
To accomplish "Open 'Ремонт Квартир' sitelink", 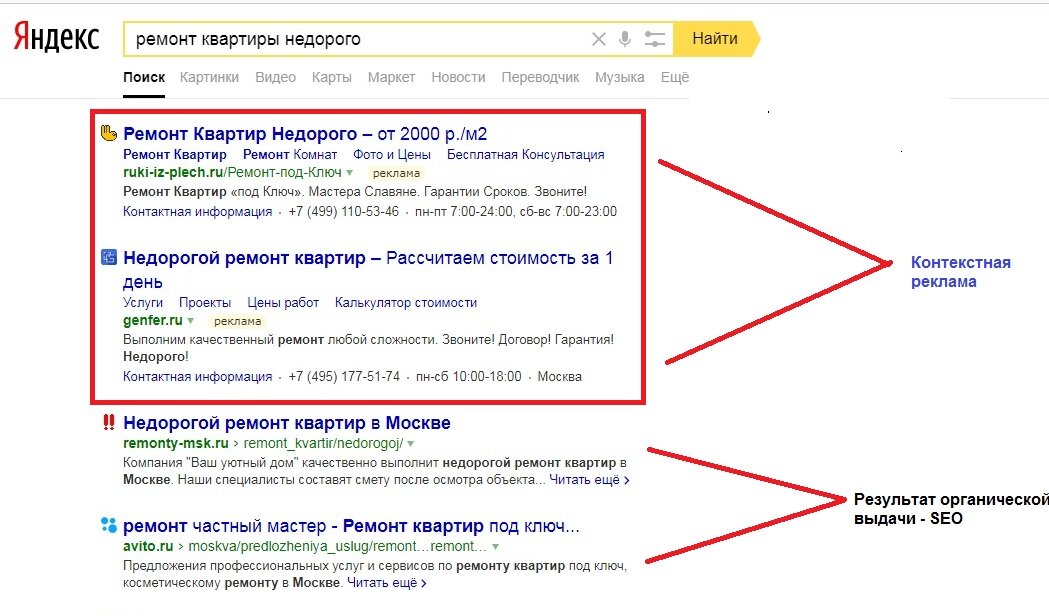I will pos(175,155).
